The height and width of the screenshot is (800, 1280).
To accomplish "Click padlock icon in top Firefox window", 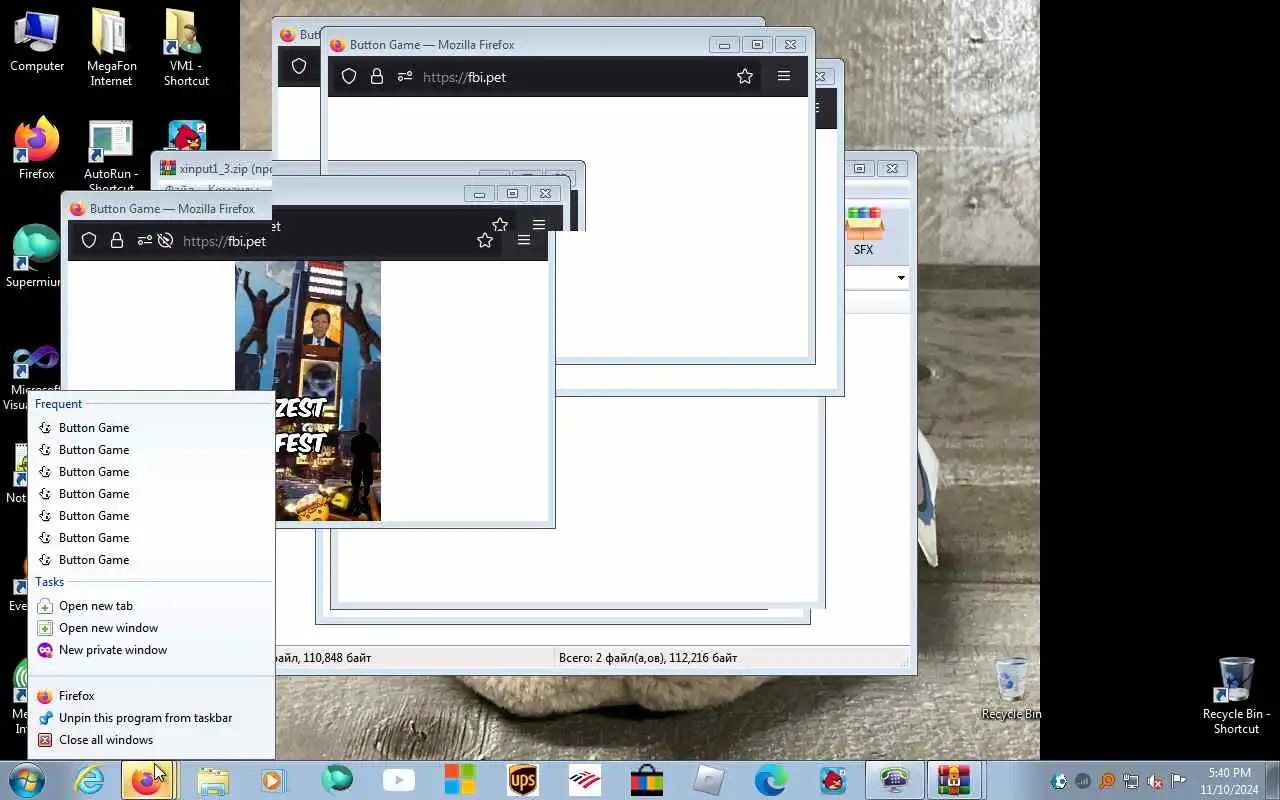I will (377, 76).
